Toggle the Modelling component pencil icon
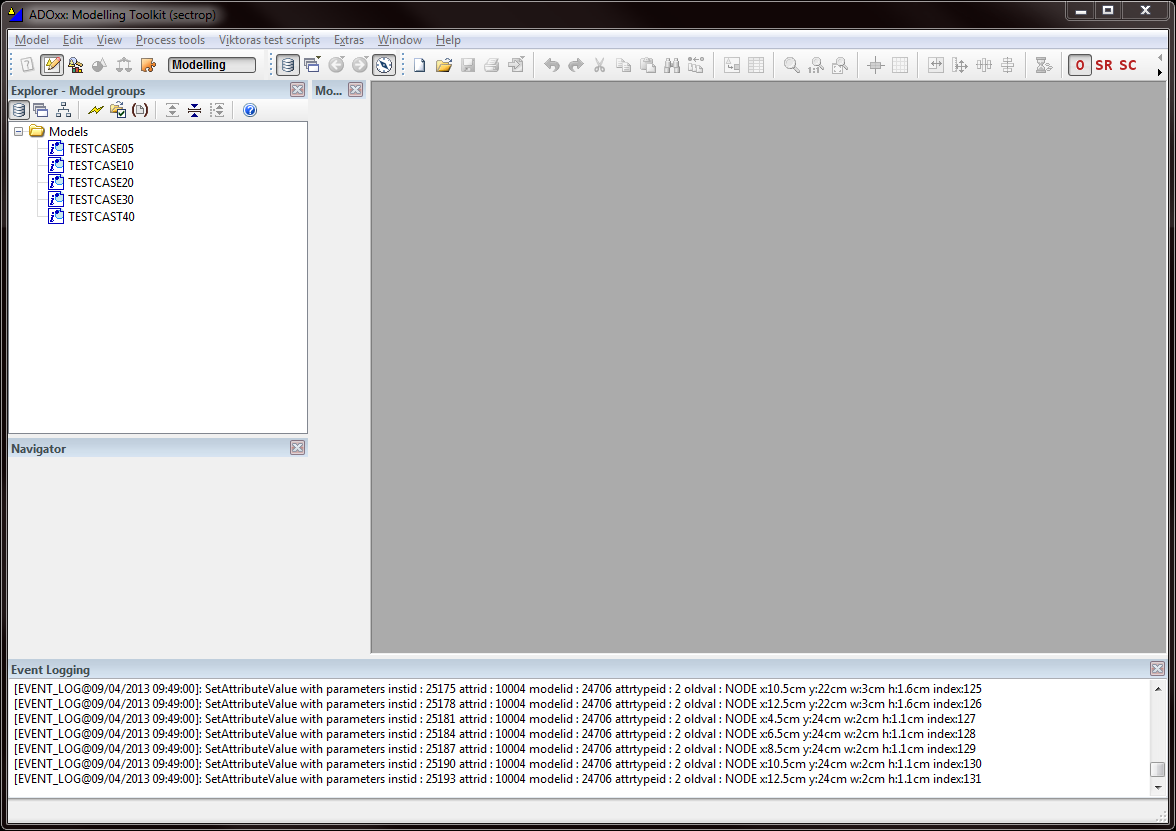 click(x=52, y=65)
